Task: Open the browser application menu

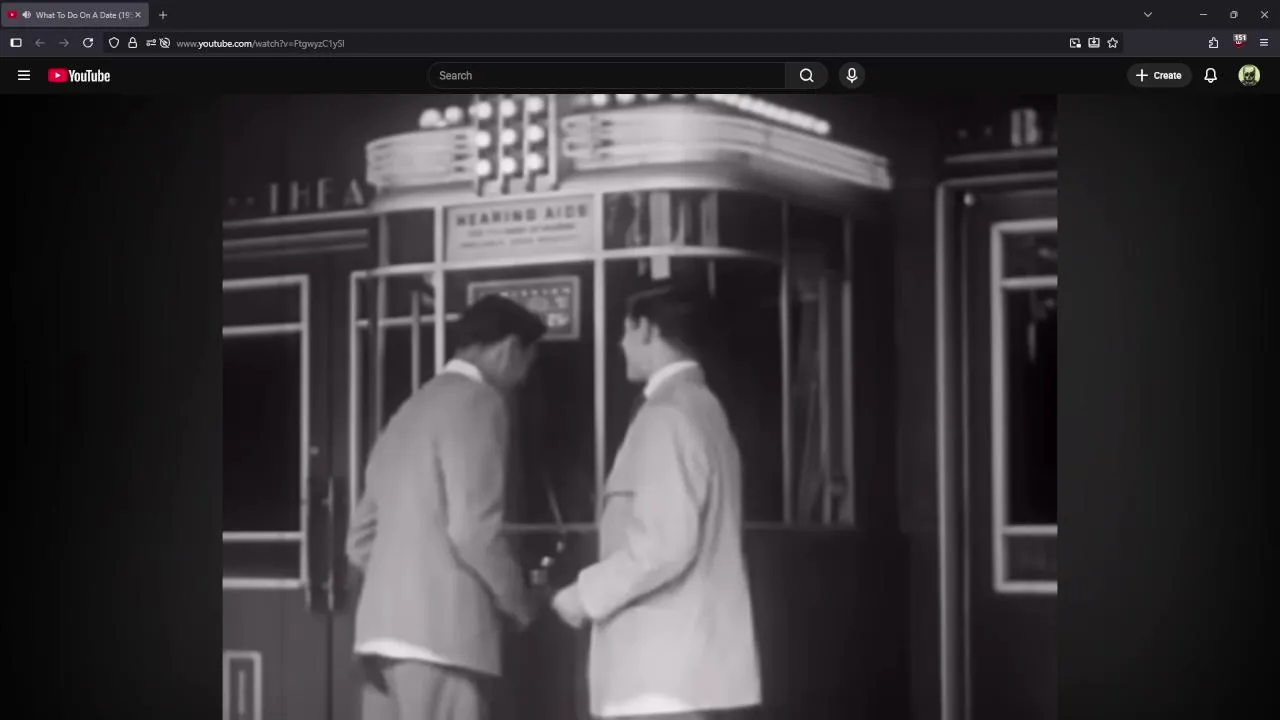Action: (1264, 43)
